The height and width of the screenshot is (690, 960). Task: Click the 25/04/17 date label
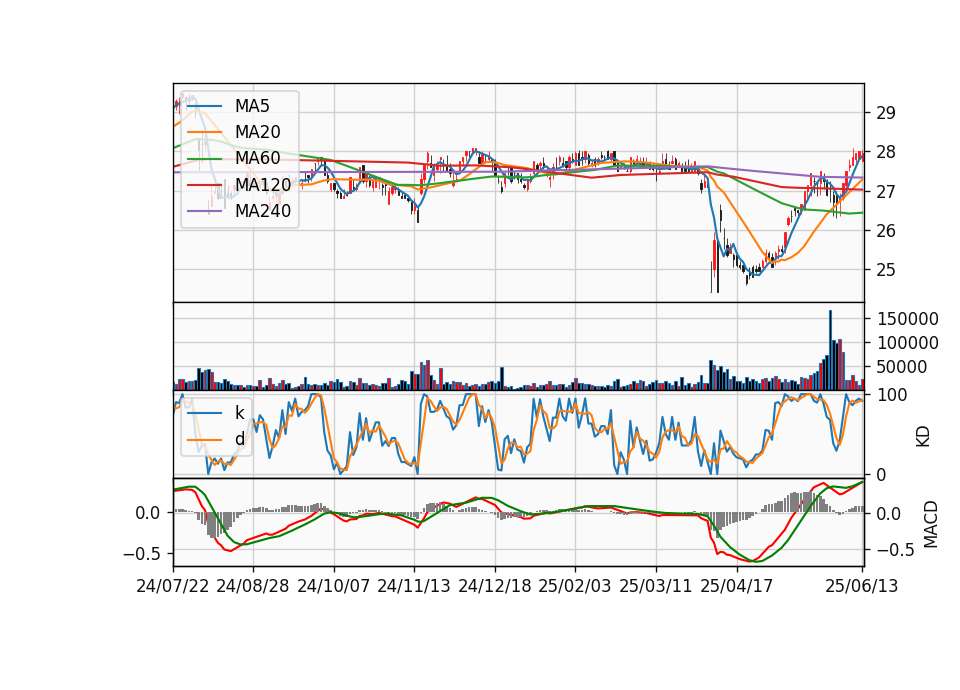tap(737, 586)
